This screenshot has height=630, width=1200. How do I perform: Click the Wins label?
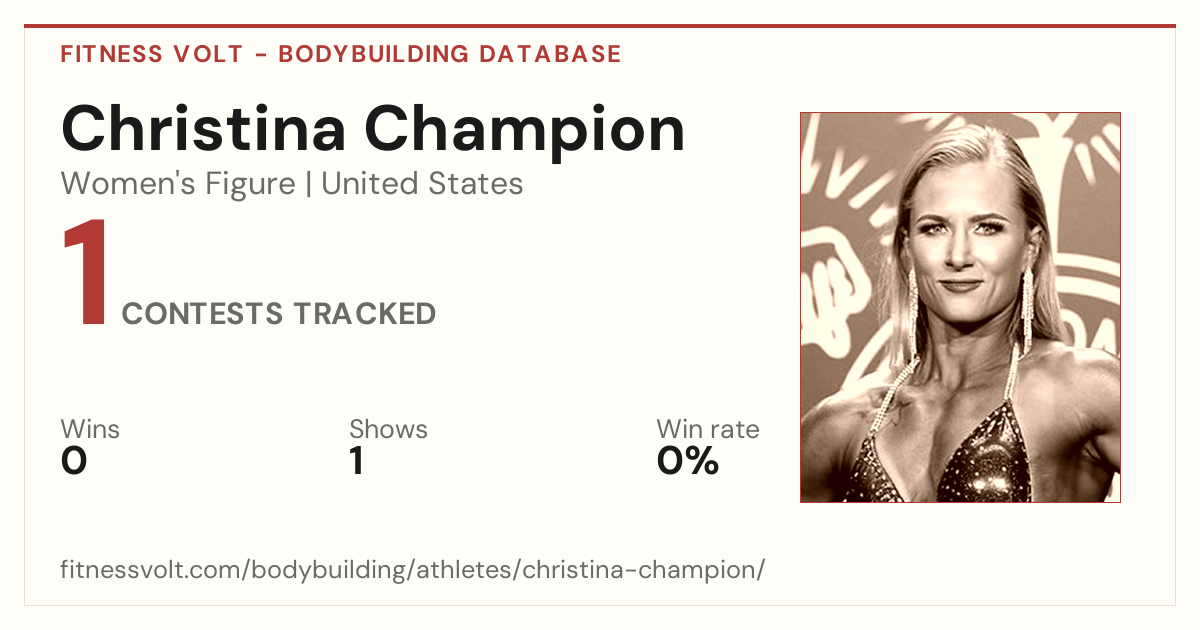90,429
